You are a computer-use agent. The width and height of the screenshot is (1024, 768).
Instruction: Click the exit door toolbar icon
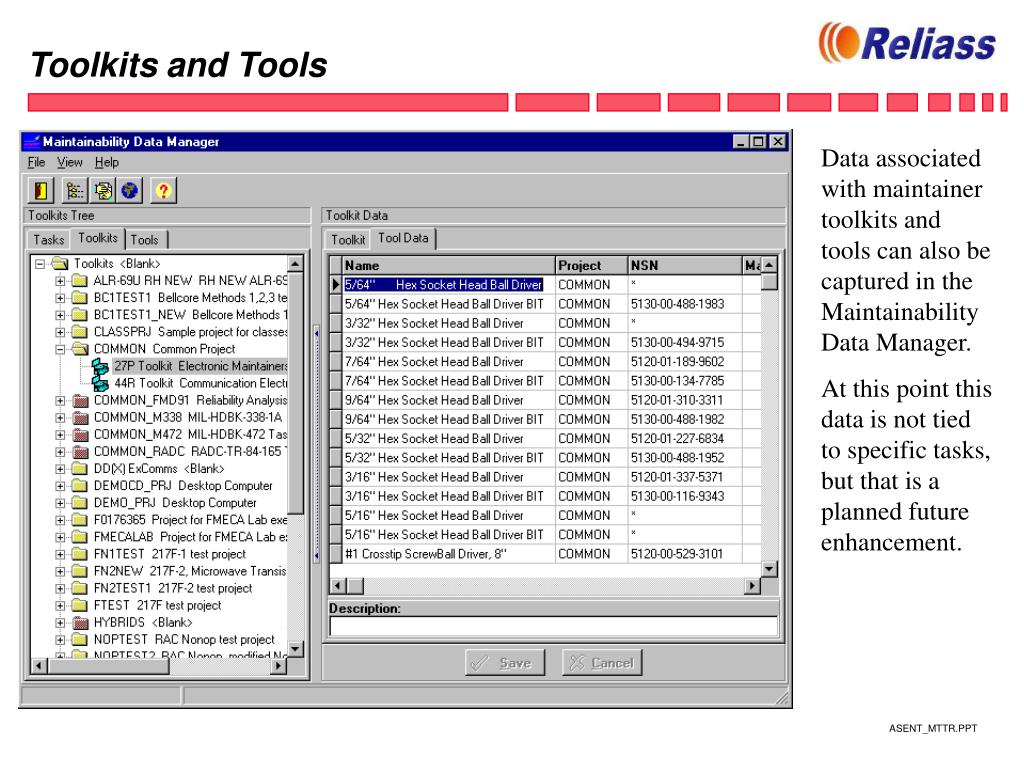[x=41, y=191]
